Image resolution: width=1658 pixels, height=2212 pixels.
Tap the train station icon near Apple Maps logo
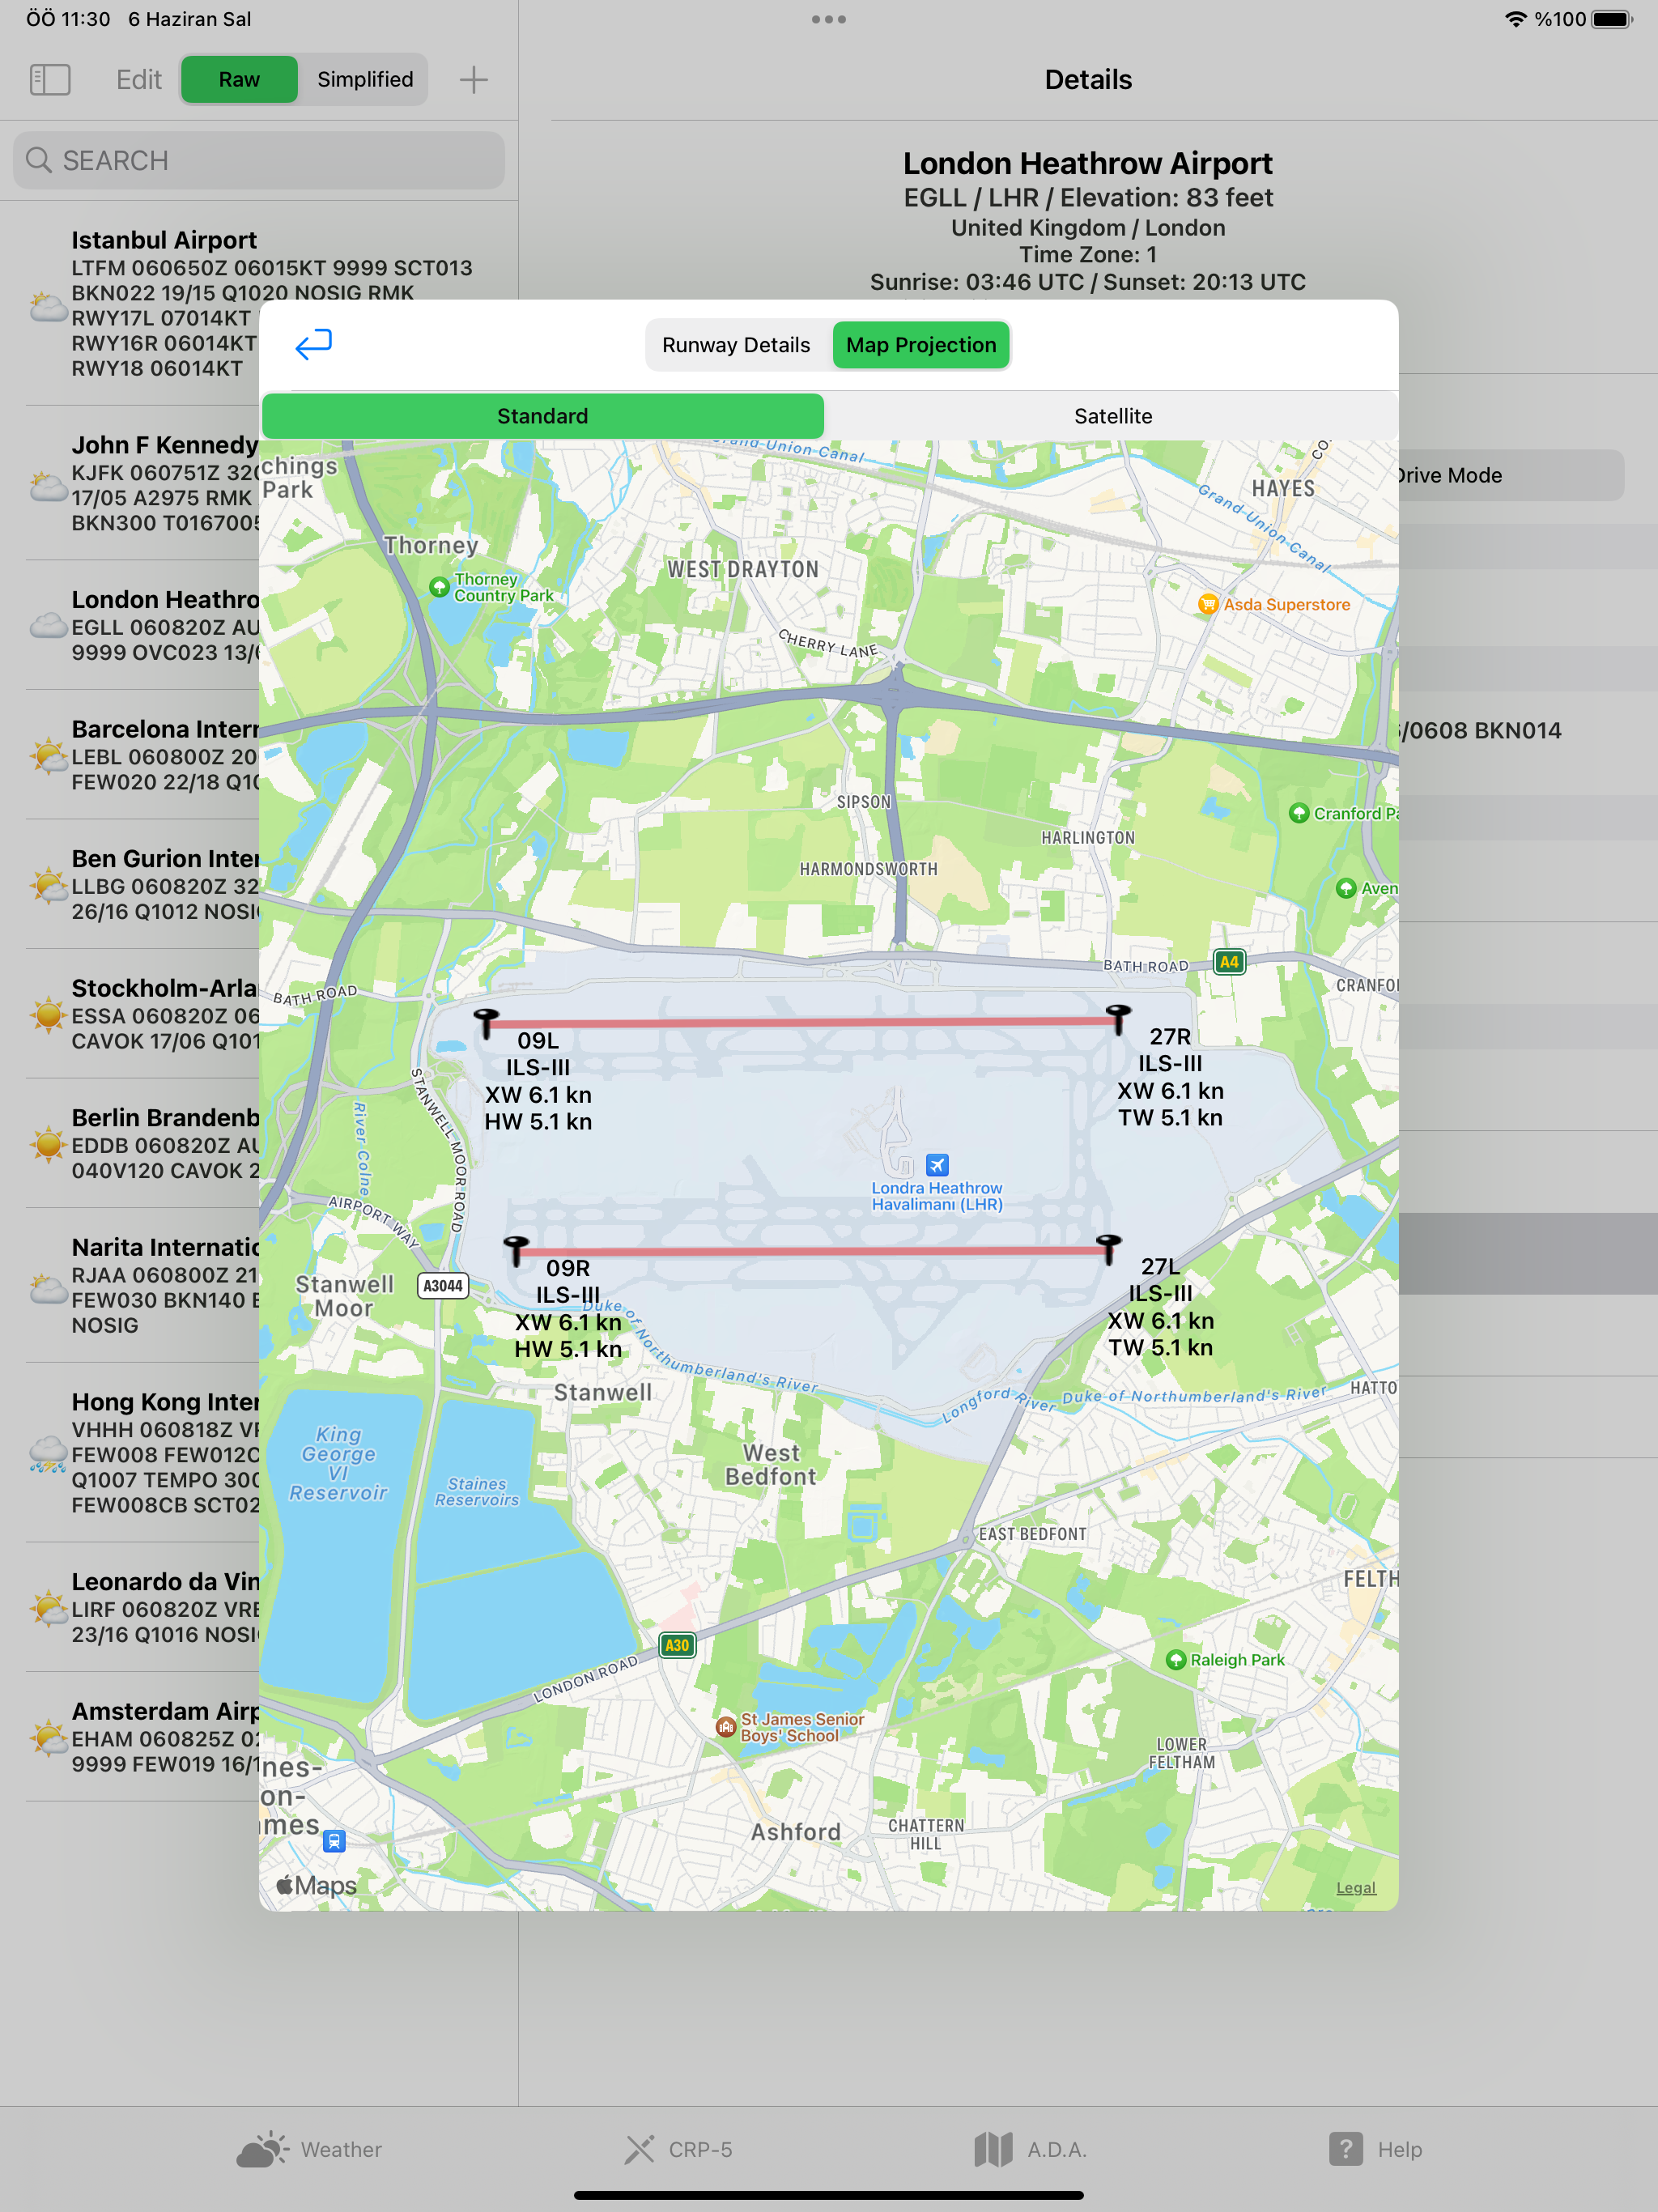click(x=334, y=1841)
